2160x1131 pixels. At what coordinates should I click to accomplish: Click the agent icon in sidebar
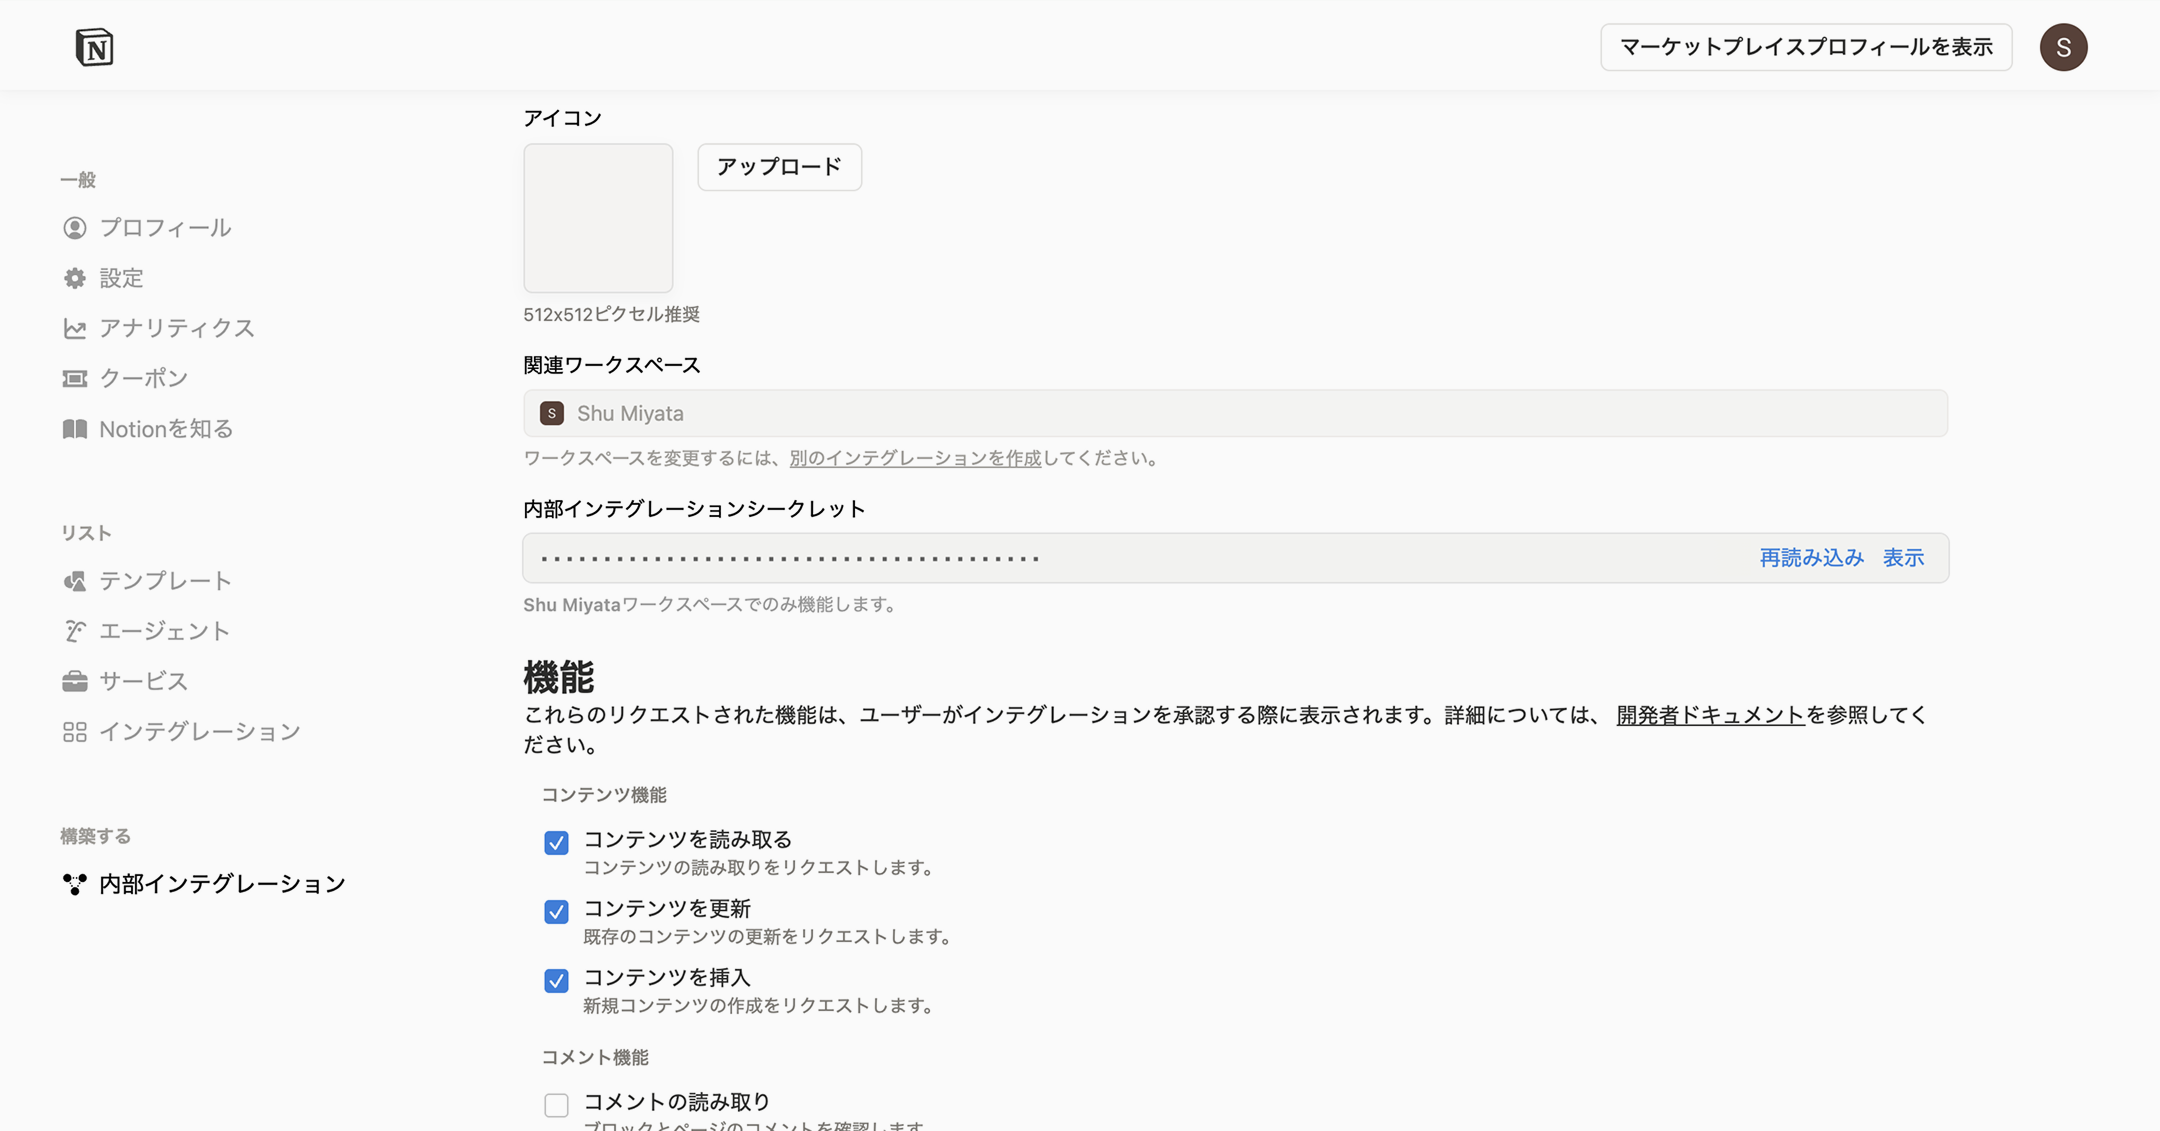pos(75,631)
